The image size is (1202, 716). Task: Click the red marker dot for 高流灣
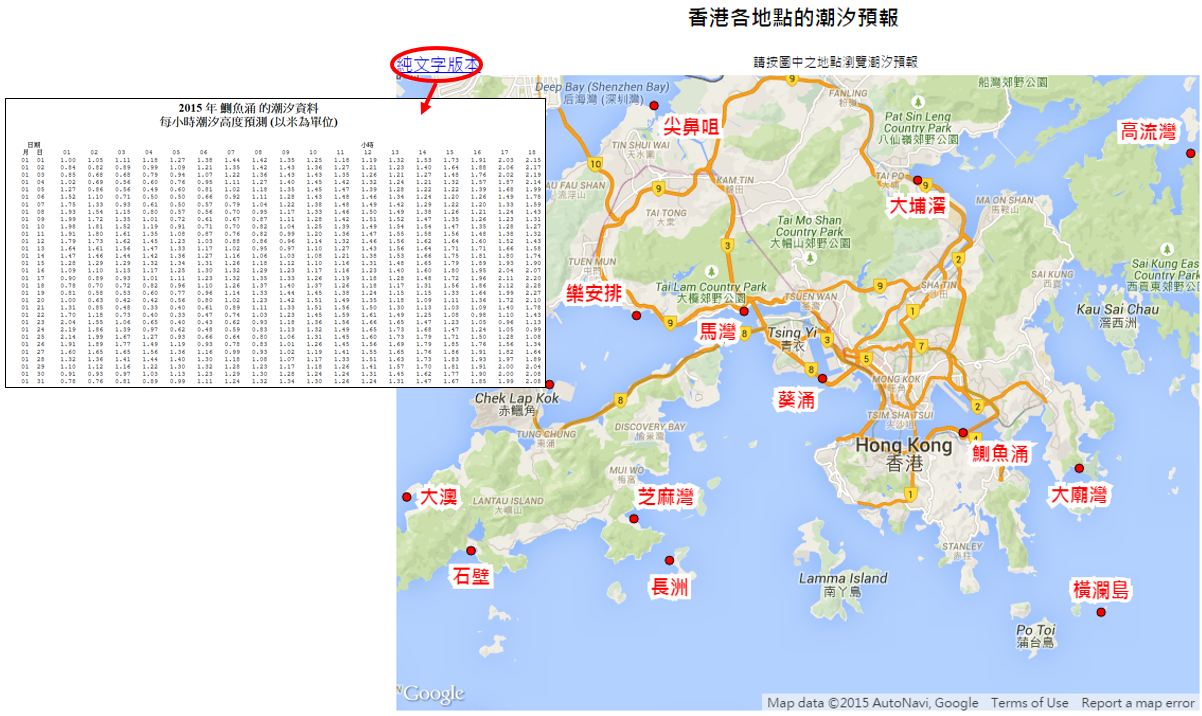(1190, 152)
